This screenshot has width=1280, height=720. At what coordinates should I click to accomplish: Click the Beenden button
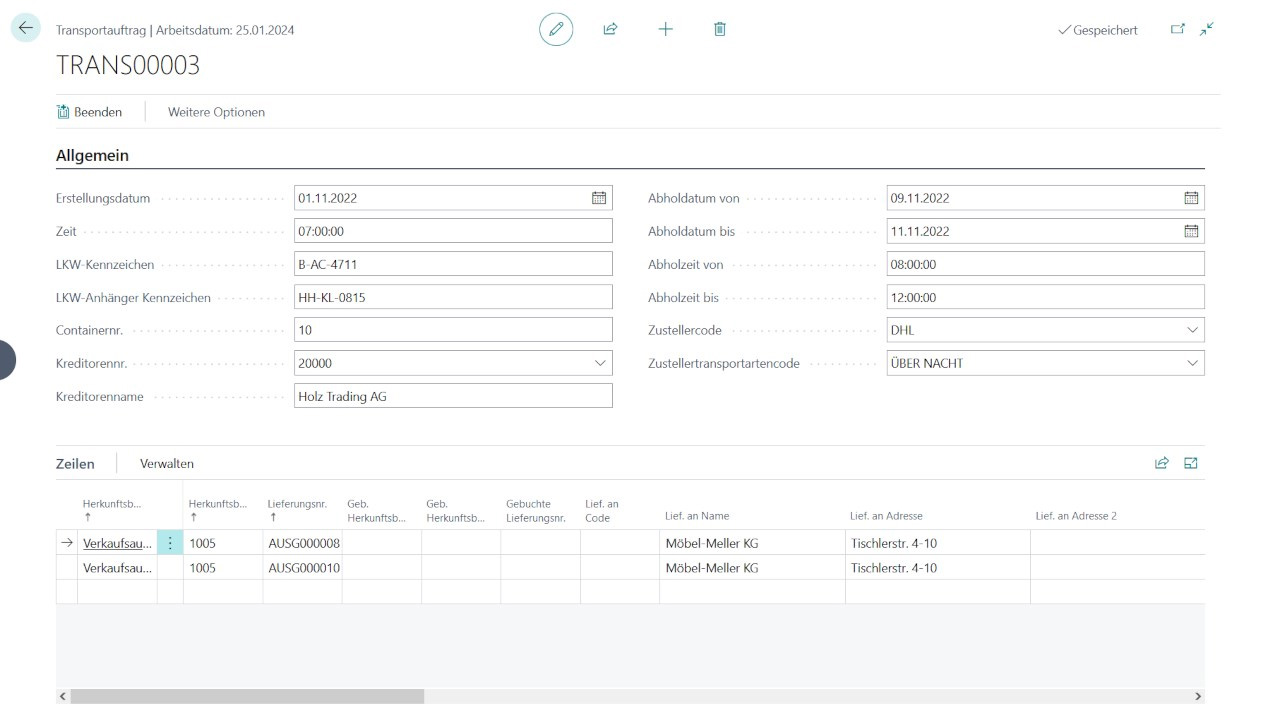(x=90, y=112)
